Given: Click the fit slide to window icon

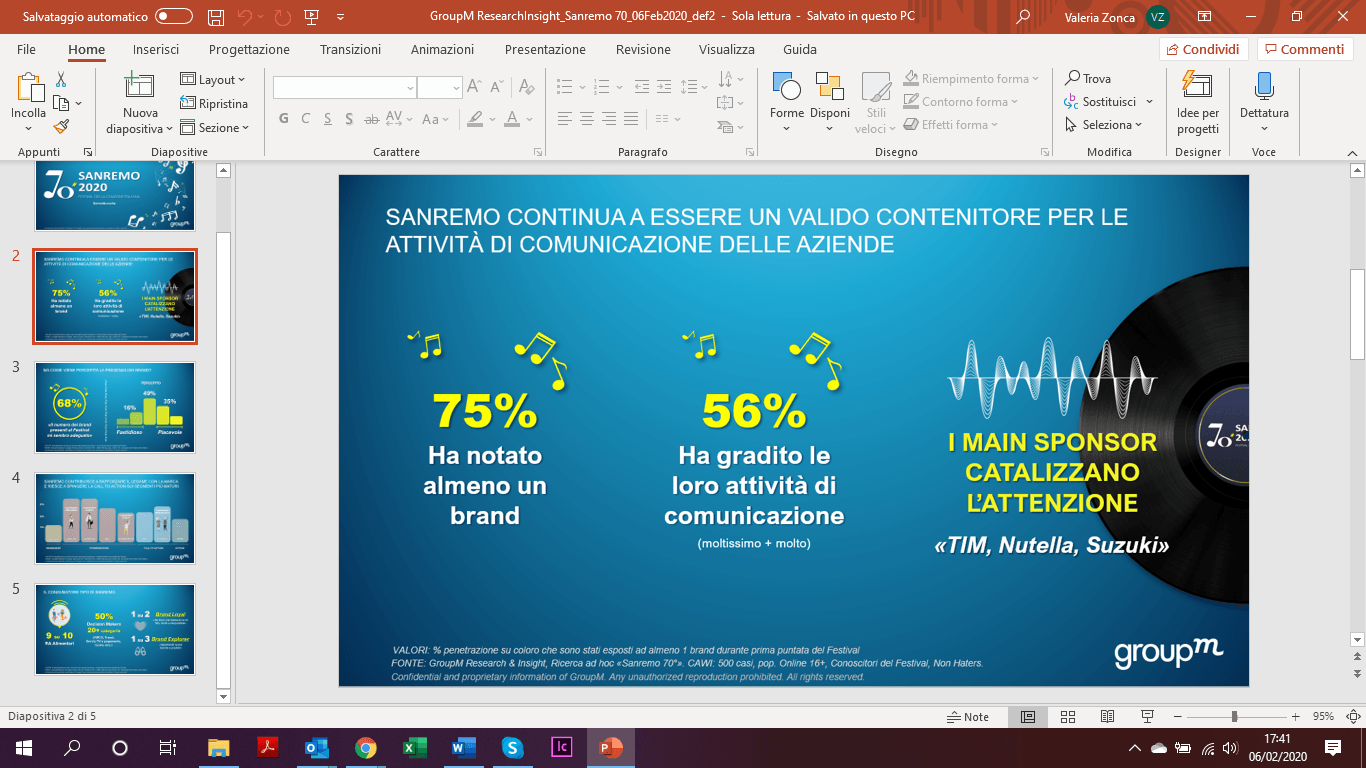Looking at the screenshot, I should point(1351,717).
